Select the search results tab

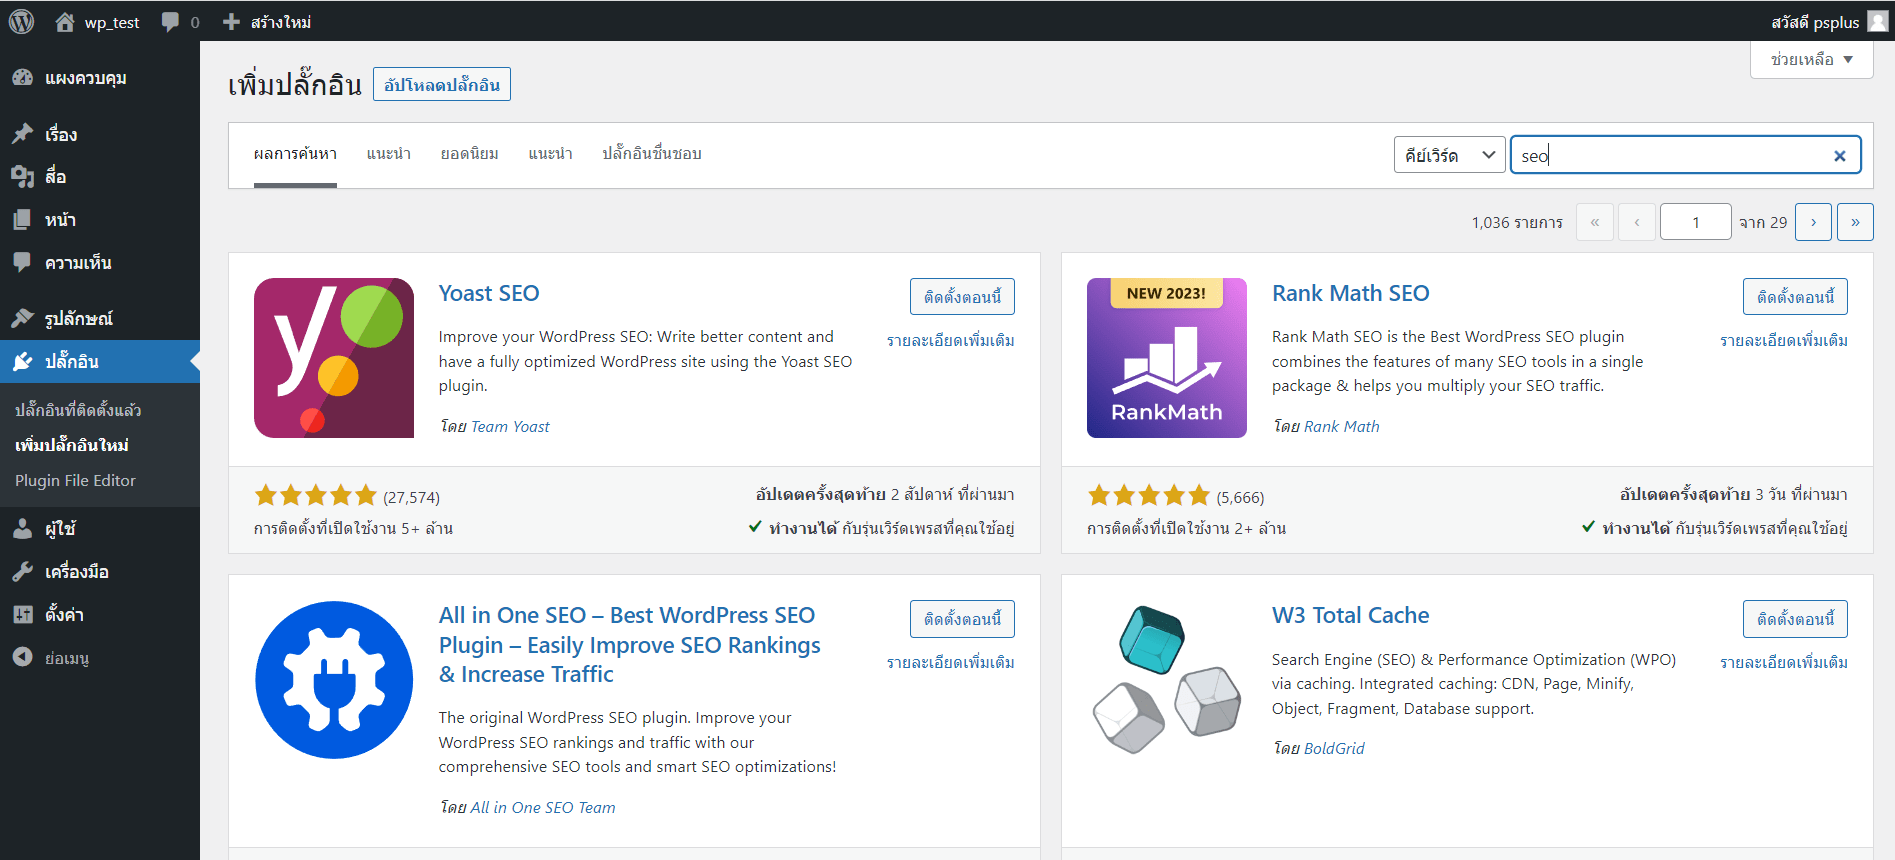[x=295, y=154]
